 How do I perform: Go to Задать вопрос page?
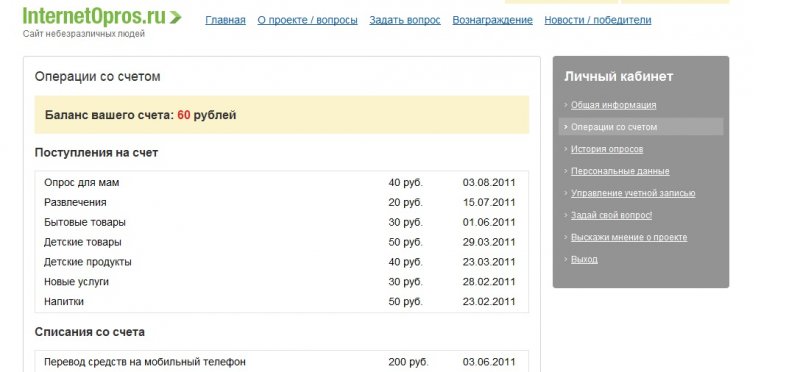coord(405,20)
